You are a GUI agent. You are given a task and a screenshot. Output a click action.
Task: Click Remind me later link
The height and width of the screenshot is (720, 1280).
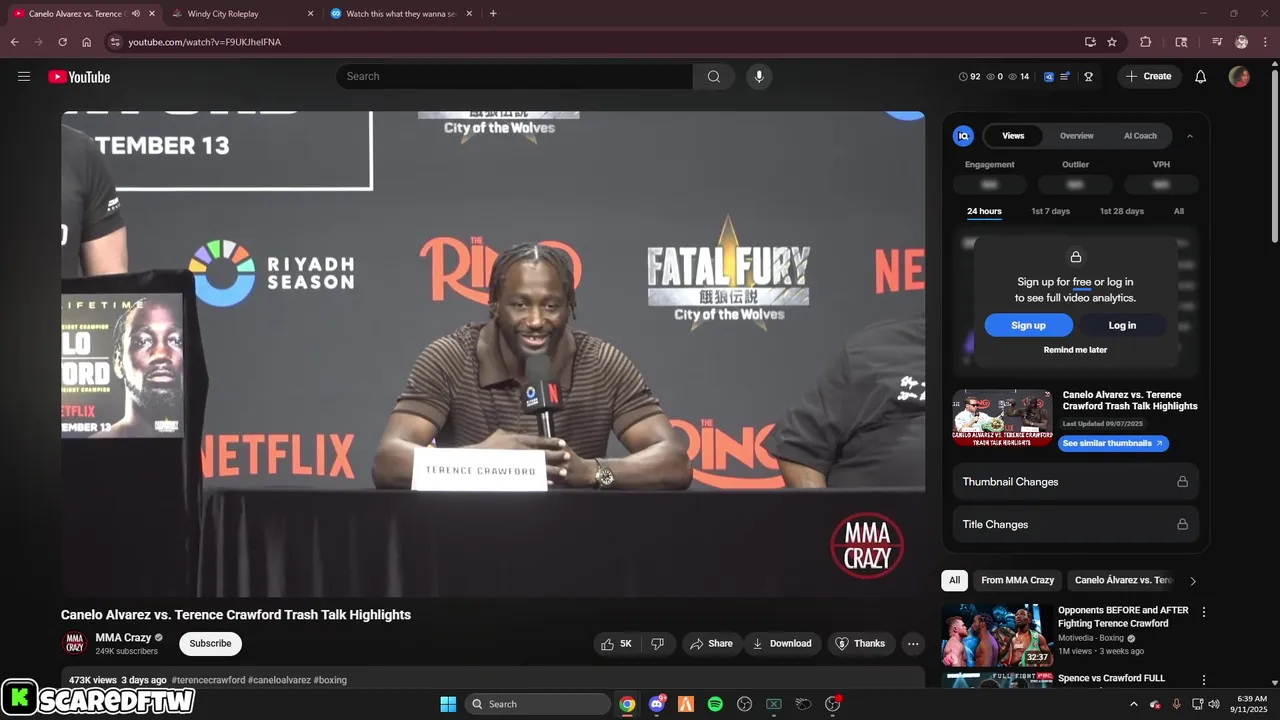point(1075,350)
